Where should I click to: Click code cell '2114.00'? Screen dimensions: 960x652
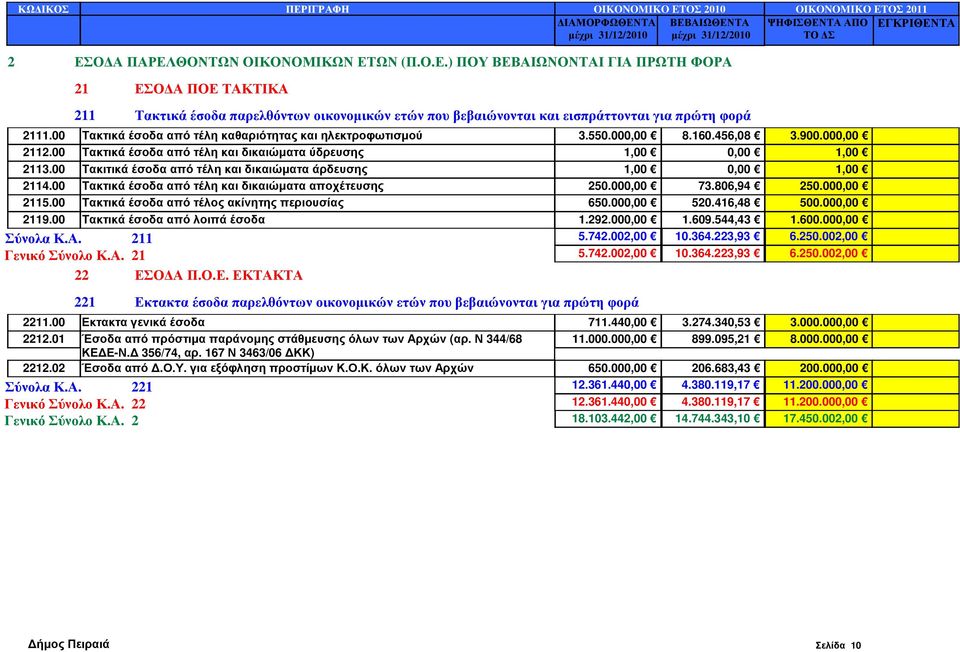pyautogui.click(x=43, y=186)
